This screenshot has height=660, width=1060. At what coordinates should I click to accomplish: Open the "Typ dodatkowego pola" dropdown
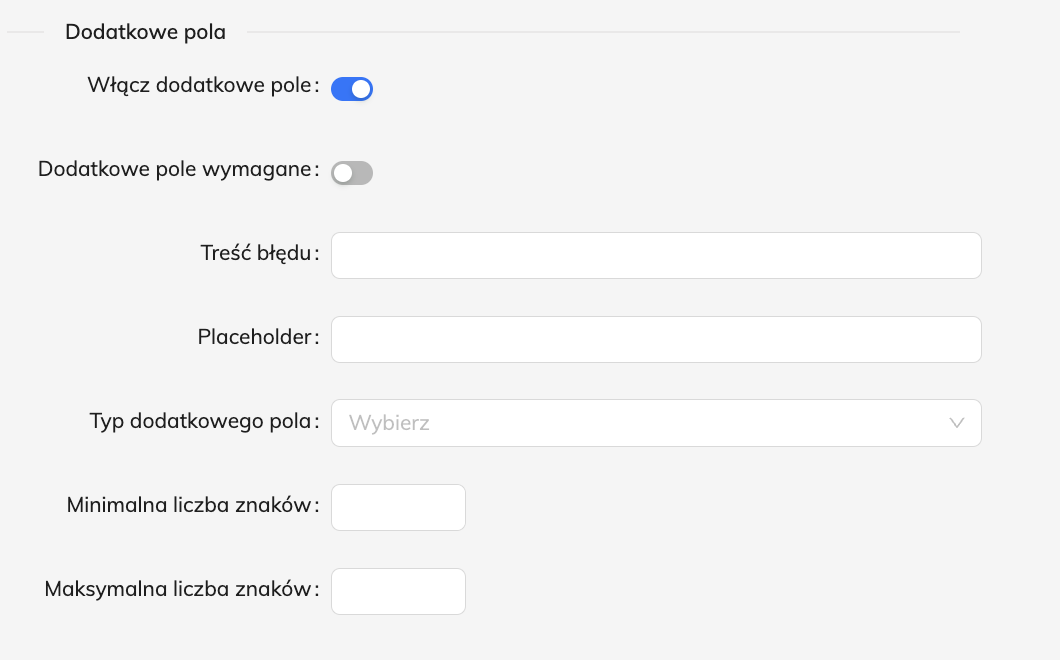(655, 423)
